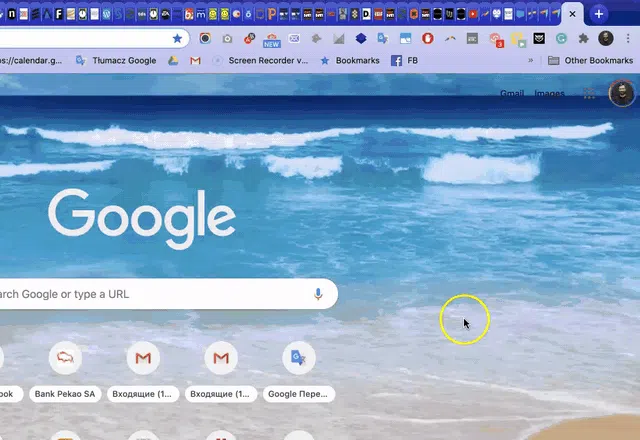Viewport: 640px width, 440px height.
Task: Click the picture-in-picture window extension icon
Action: point(405,39)
